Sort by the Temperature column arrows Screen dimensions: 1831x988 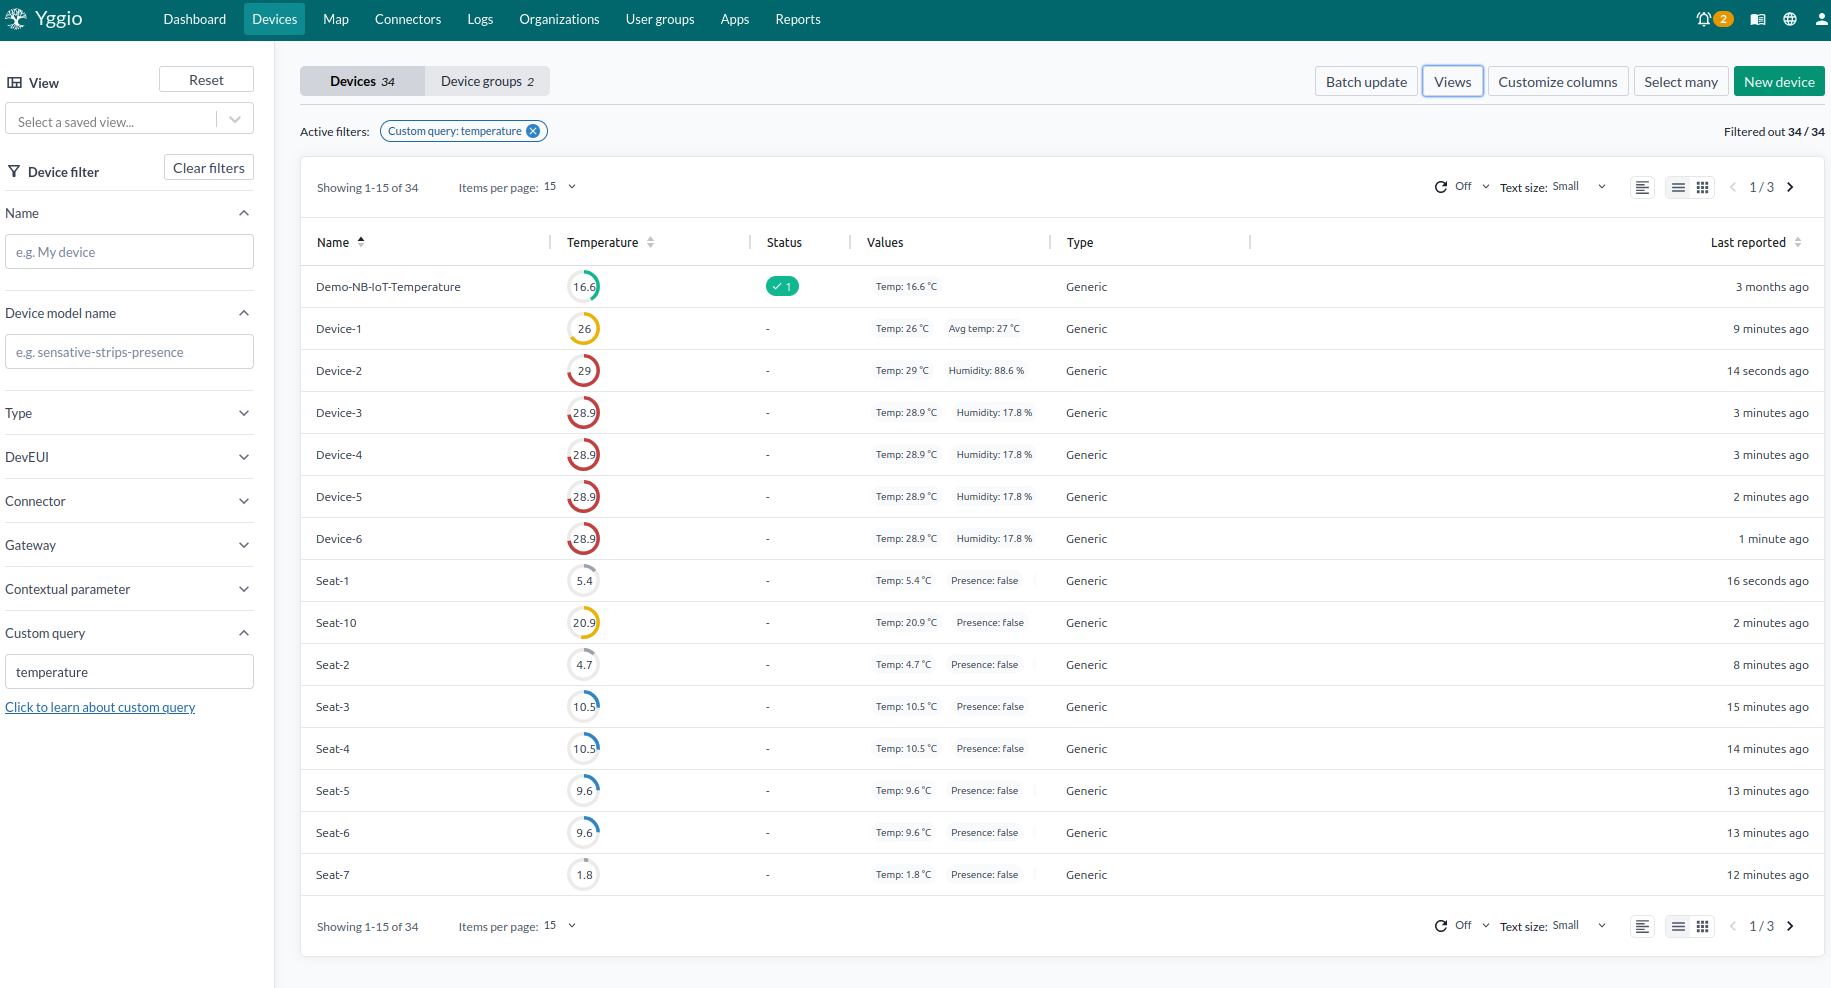(650, 242)
